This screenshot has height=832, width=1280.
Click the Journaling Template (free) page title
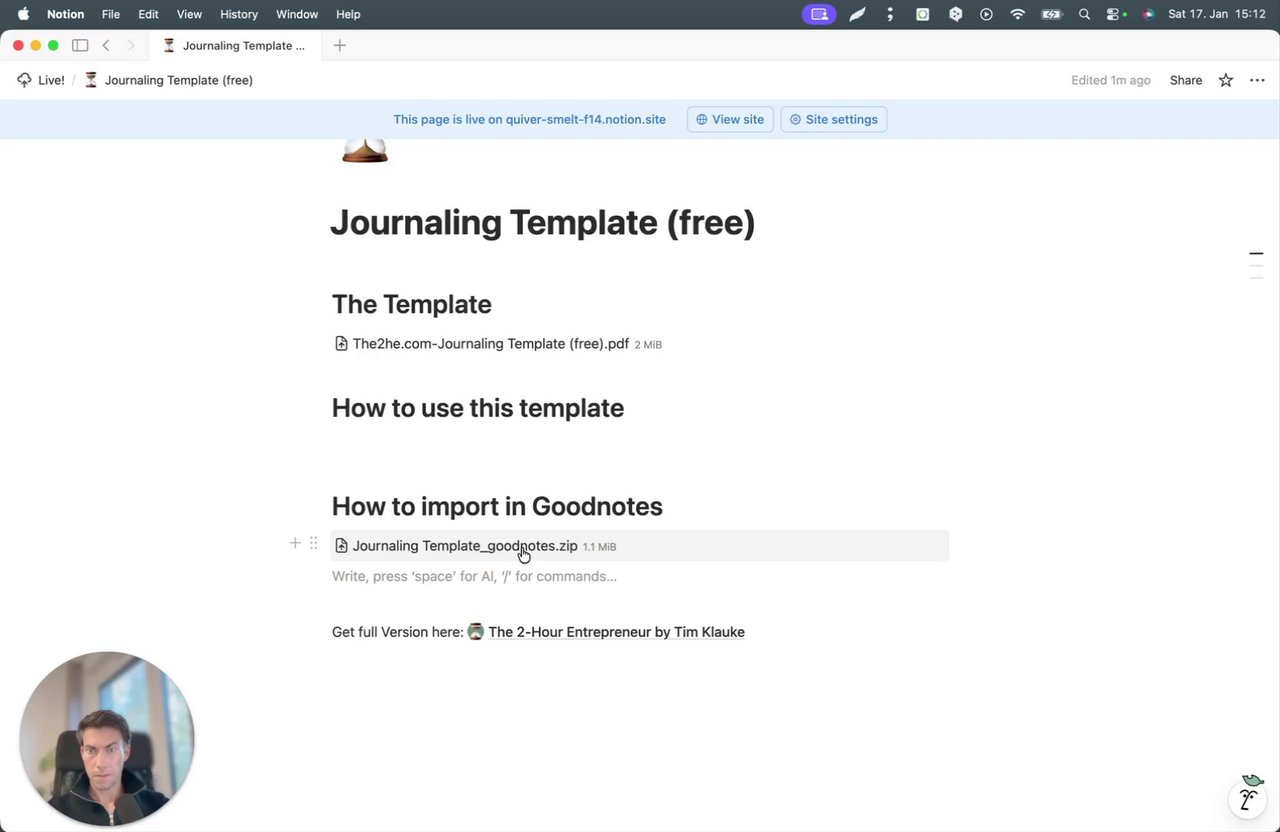tap(542, 222)
